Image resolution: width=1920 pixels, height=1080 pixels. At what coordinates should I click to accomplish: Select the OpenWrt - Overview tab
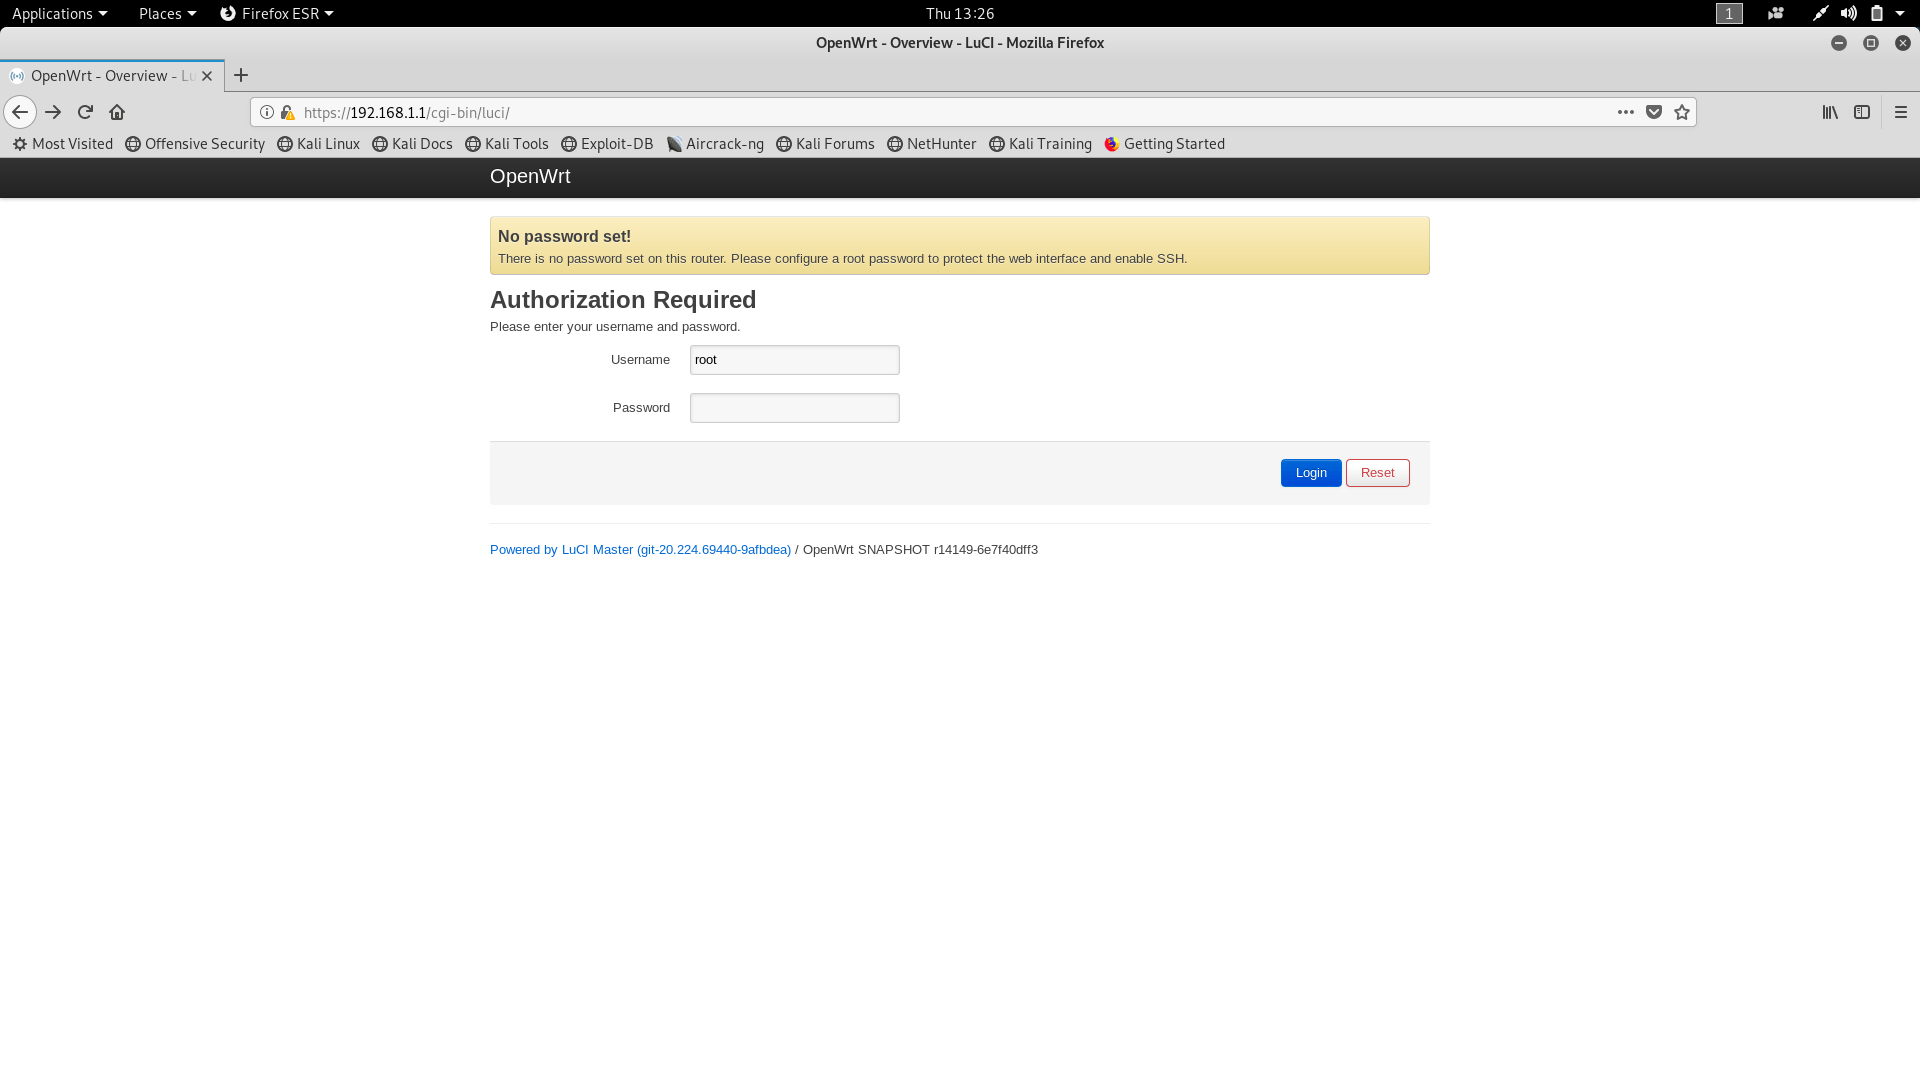pos(112,76)
